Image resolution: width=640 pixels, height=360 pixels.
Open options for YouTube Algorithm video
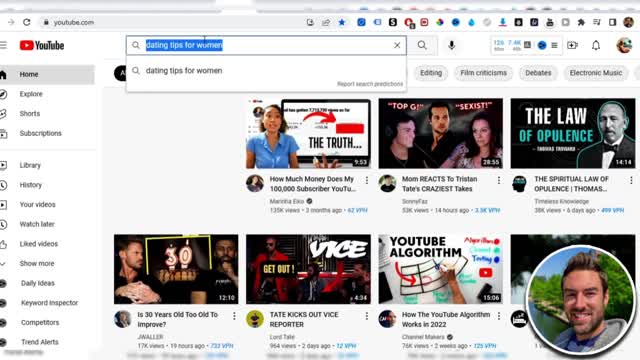point(499,316)
